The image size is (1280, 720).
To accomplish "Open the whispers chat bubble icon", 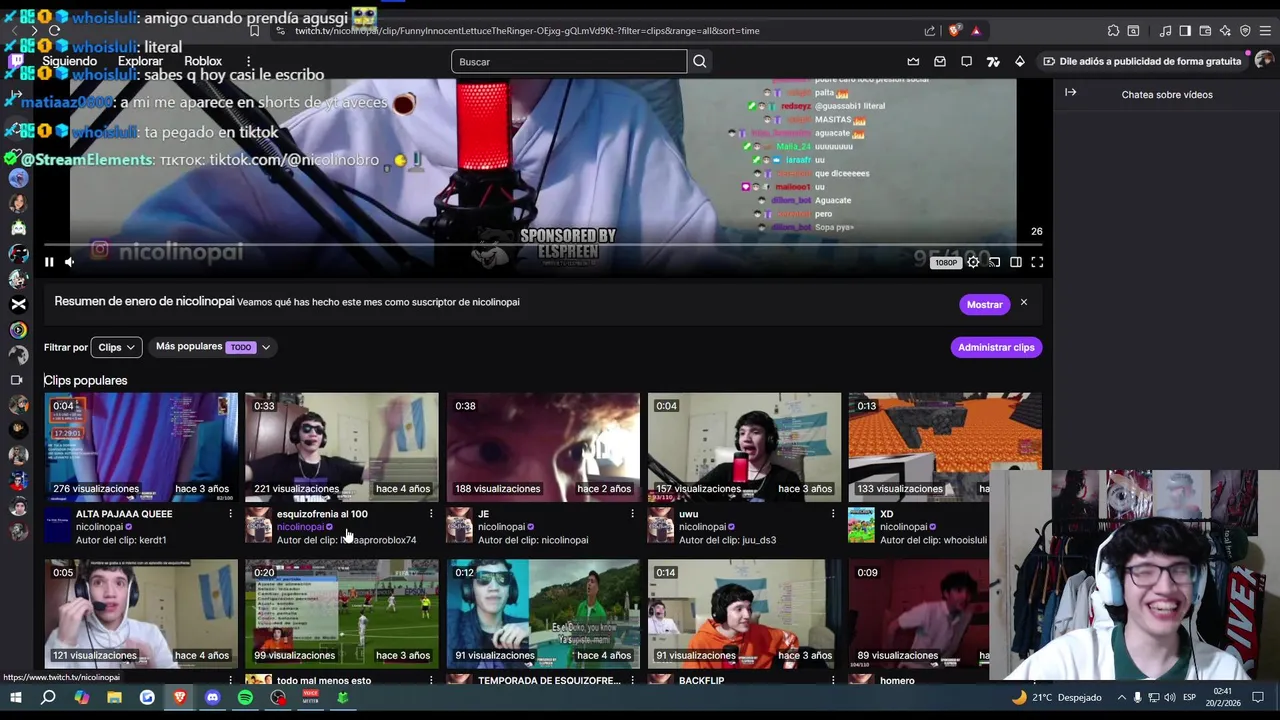I will (x=966, y=61).
